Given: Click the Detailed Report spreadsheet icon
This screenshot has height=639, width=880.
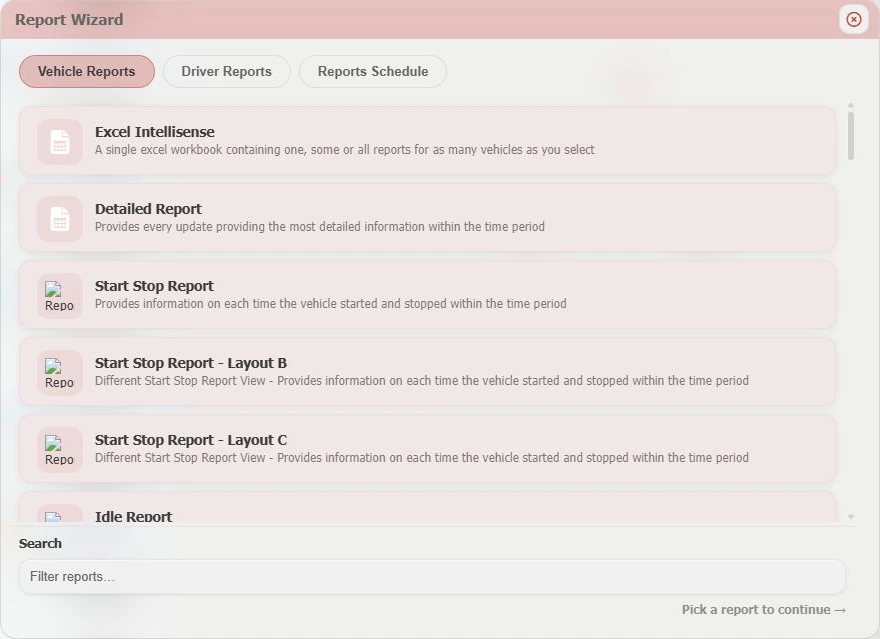Looking at the screenshot, I should click(59, 218).
